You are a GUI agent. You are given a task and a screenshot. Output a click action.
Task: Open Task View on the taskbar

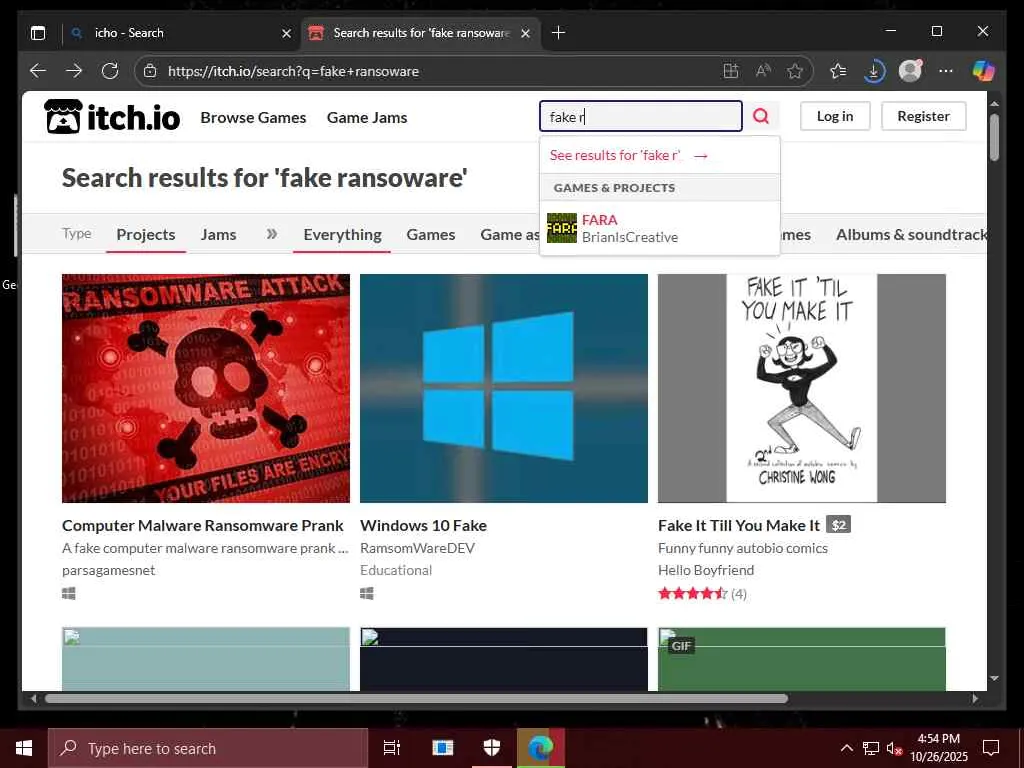392,748
